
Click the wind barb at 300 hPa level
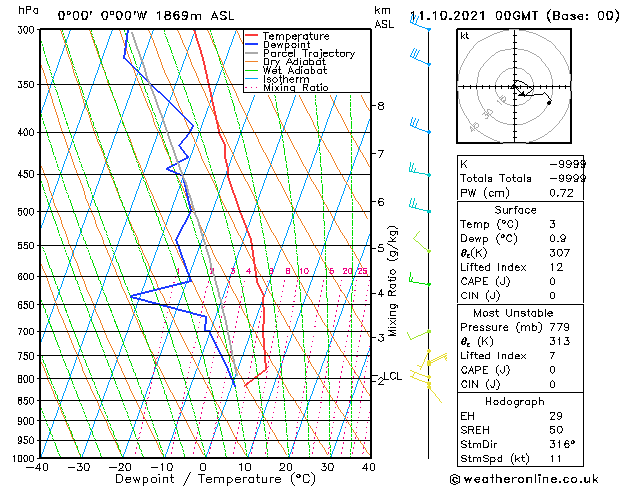tap(420, 23)
